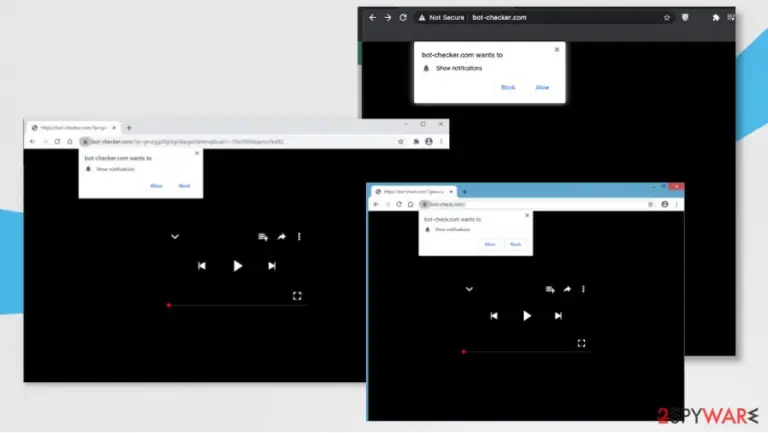
Task: Open a new tab in the left browser window
Action: coord(129,128)
